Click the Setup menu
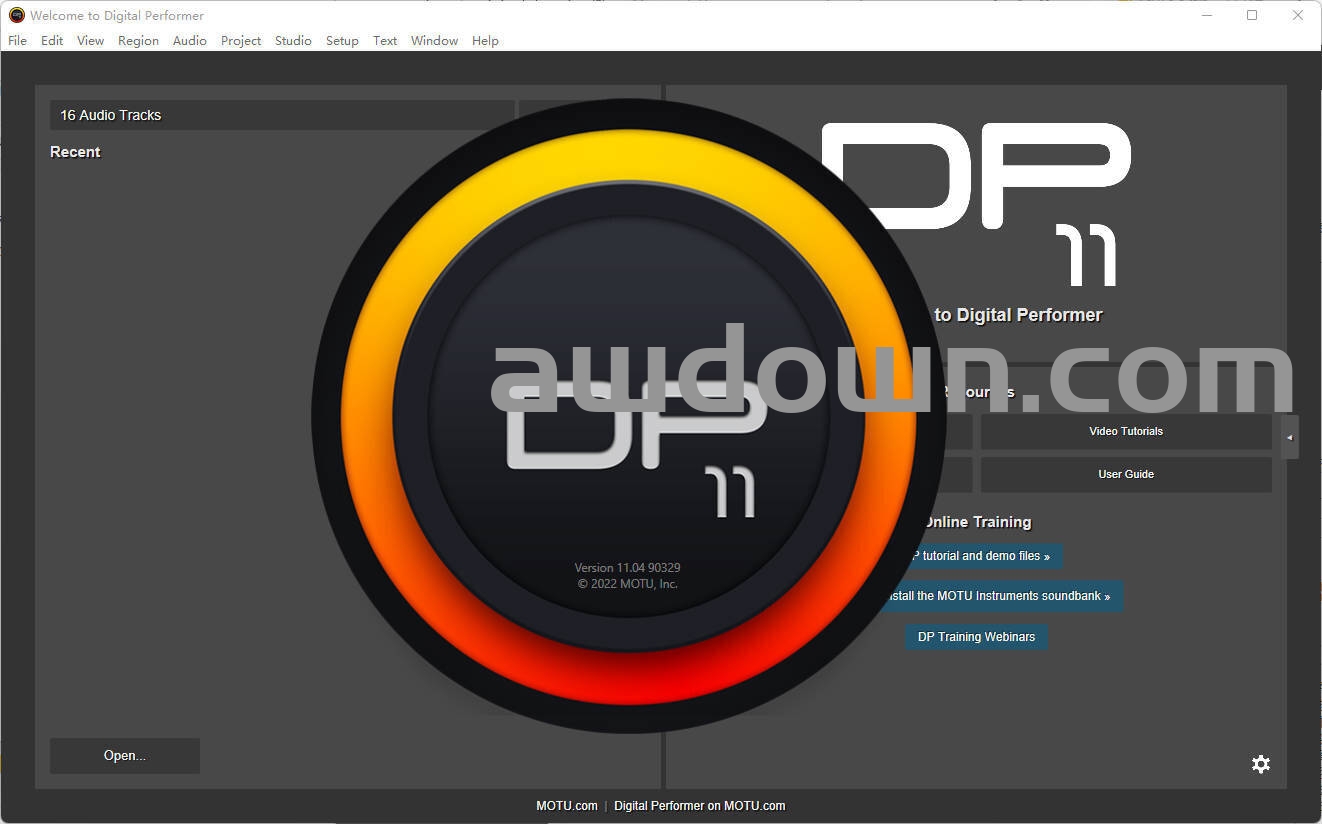Viewport: 1322px width, 824px height. pyautogui.click(x=342, y=41)
